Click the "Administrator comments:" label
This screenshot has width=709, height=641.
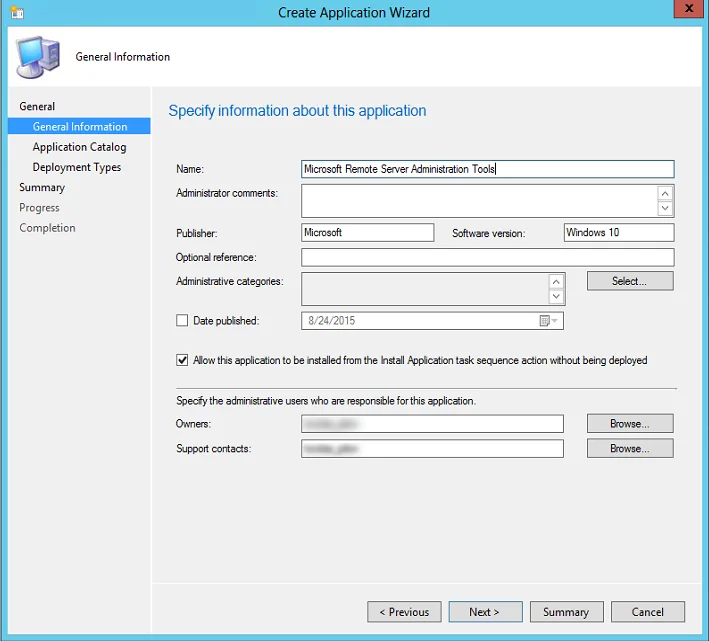click(227, 193)
